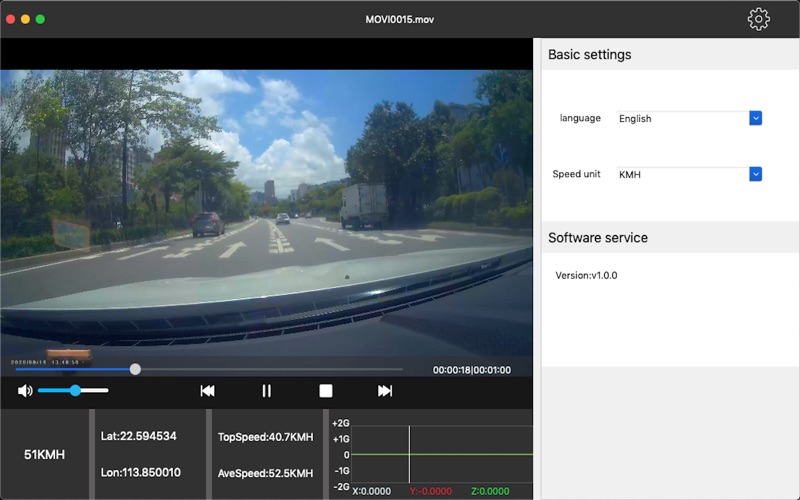Screen dimensions: 800x500
Task: Click the dashcam video frame
Action: click(x=266, y=212)
